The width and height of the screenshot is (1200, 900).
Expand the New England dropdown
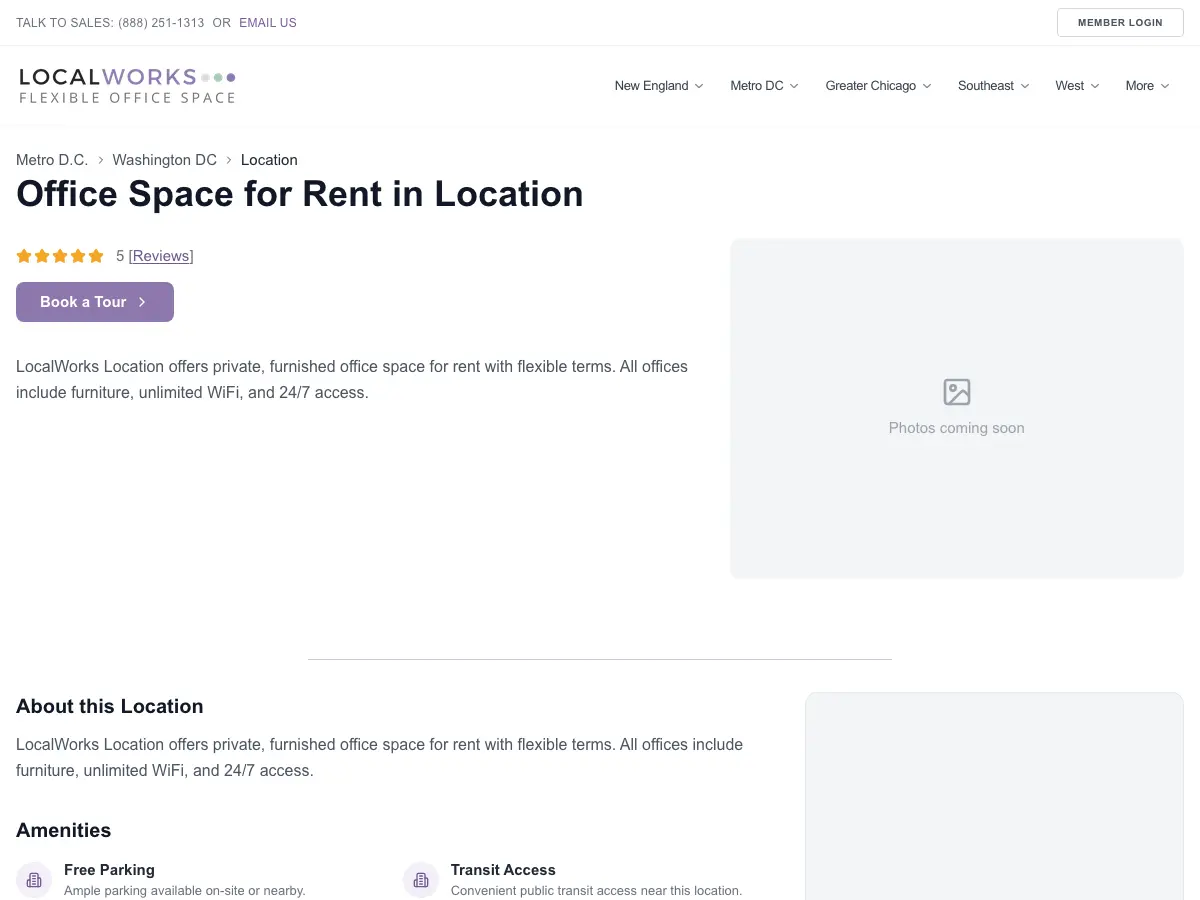pos(659,86)
